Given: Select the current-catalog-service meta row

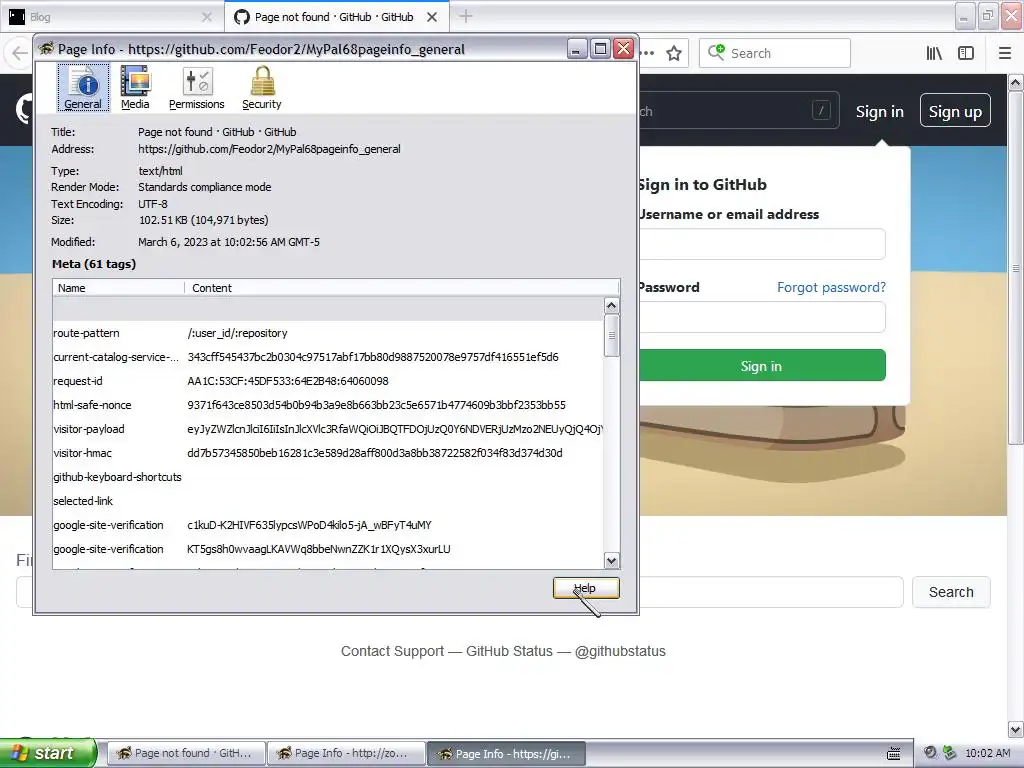Looking at the screenshot, I should click(328, 357).
